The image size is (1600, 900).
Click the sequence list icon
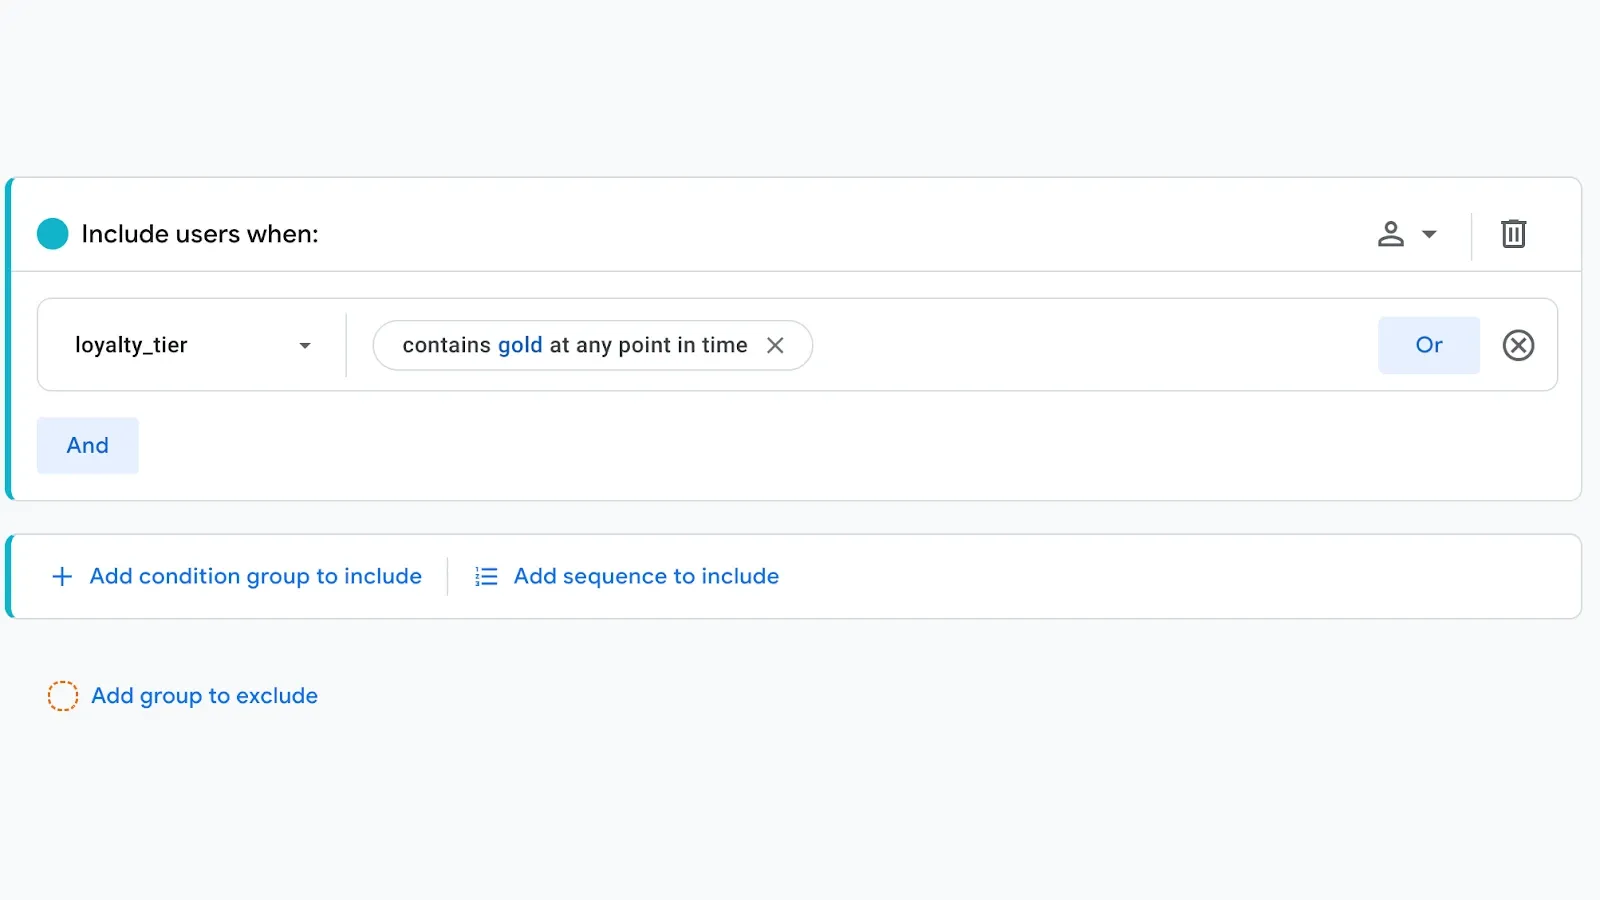[486, 577]
